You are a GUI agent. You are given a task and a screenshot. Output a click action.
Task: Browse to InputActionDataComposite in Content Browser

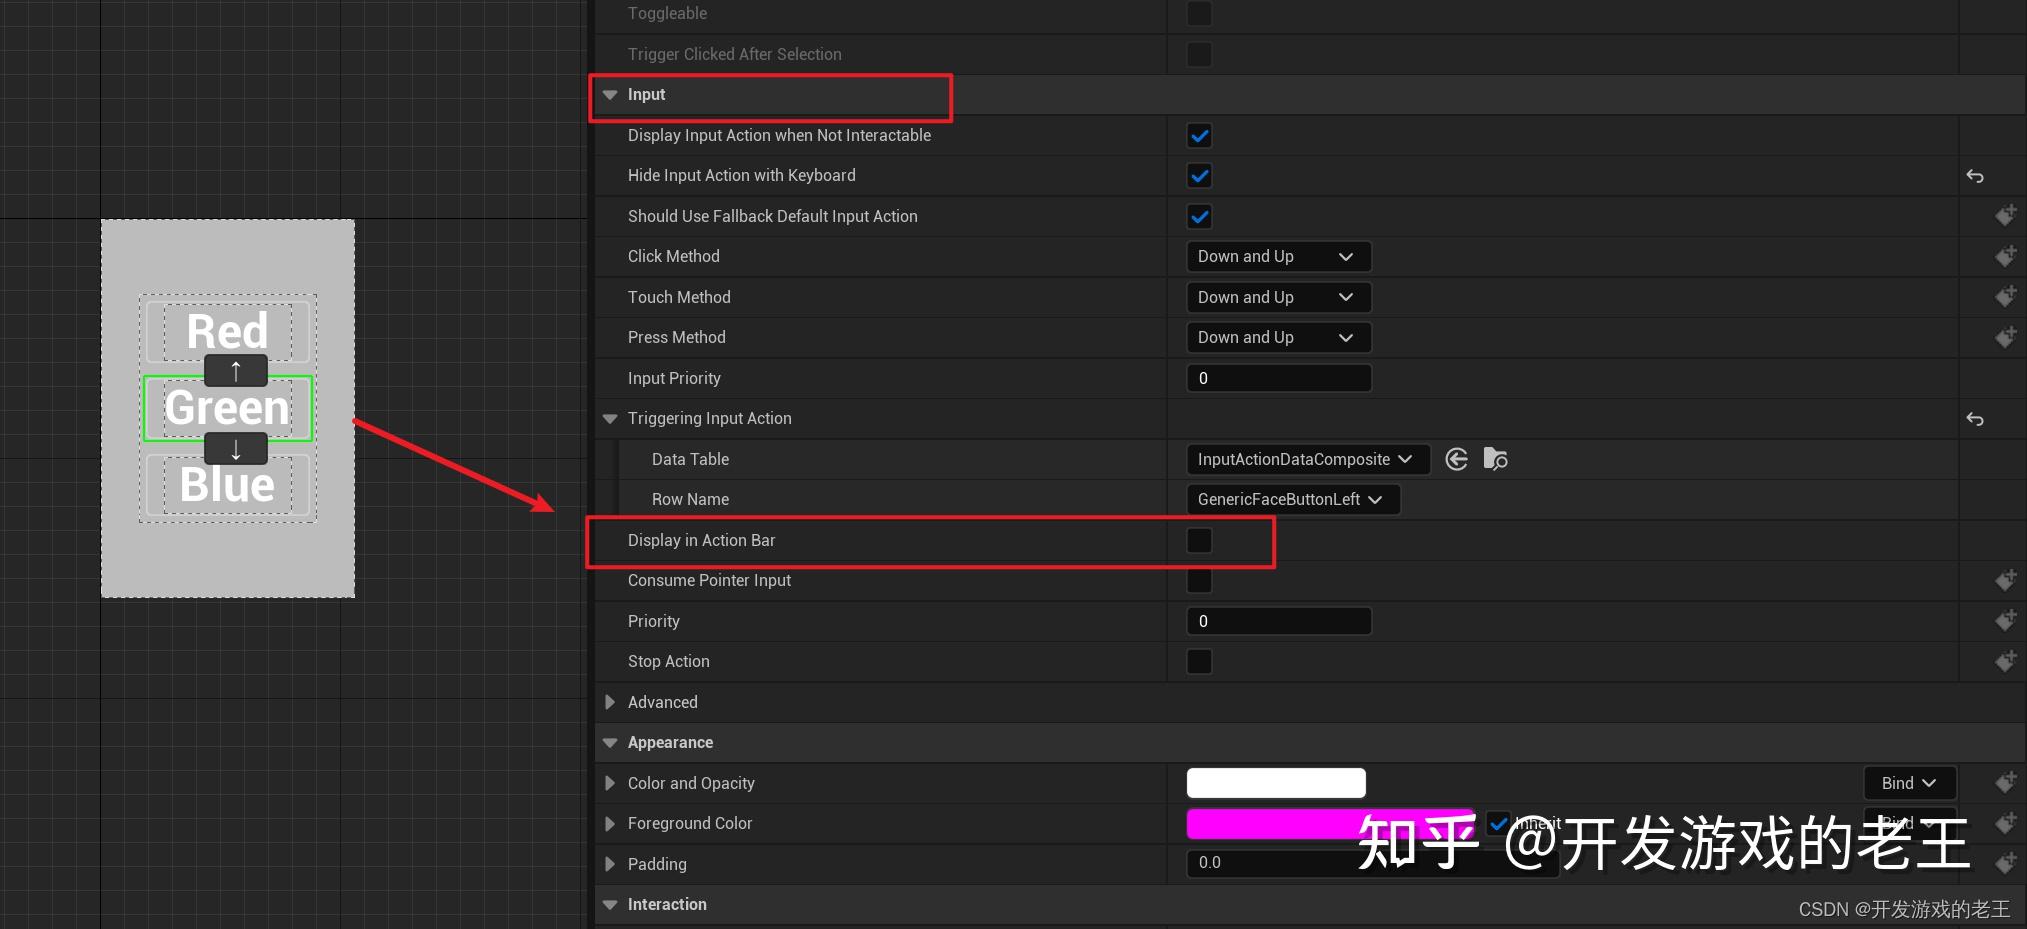[x=1495, y=458]
